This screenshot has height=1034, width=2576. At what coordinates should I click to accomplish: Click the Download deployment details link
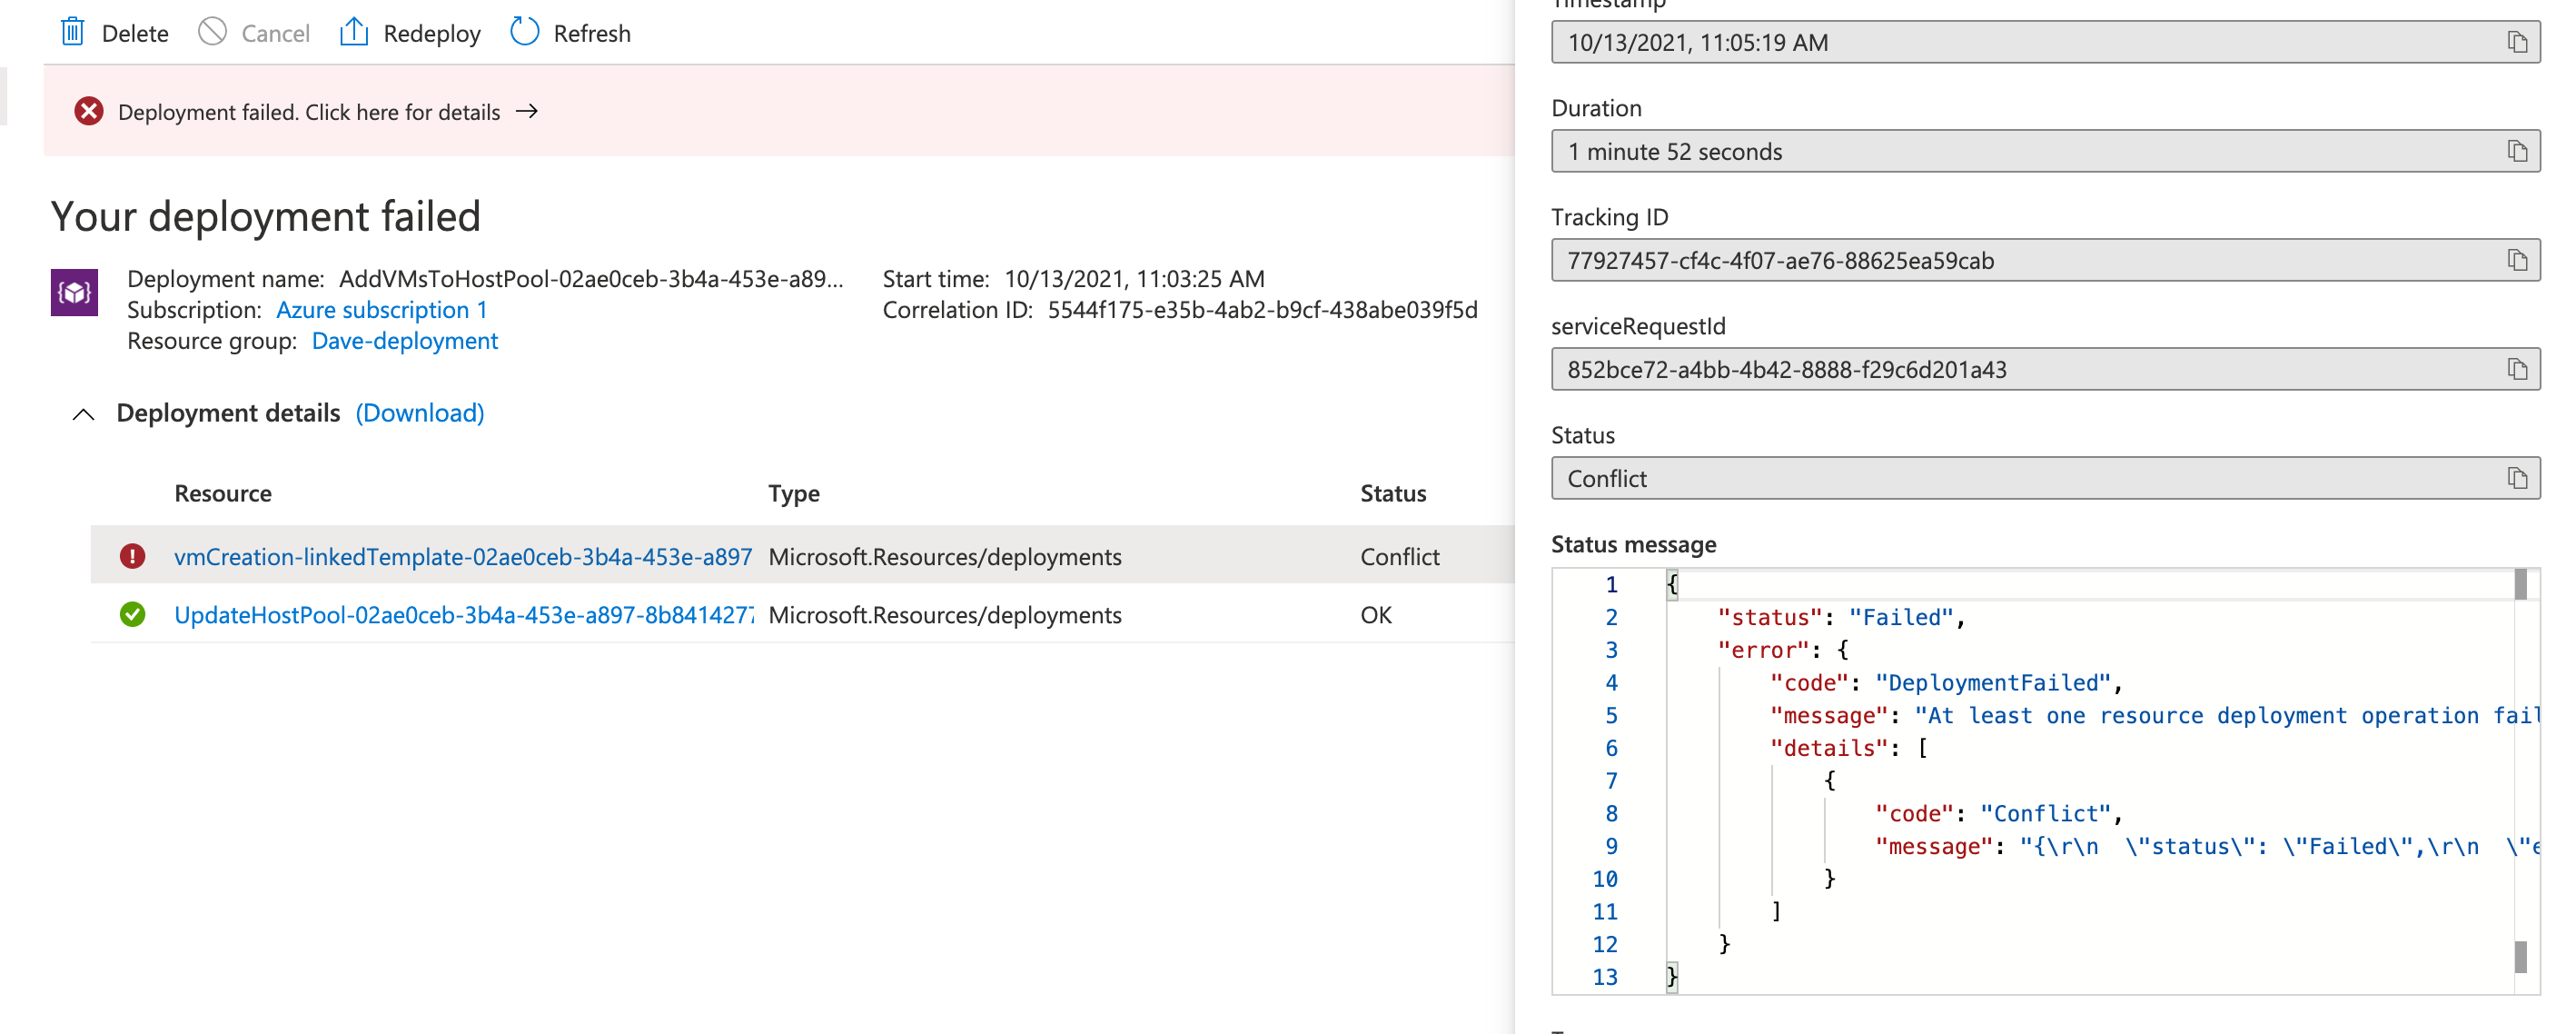(421, 411)
